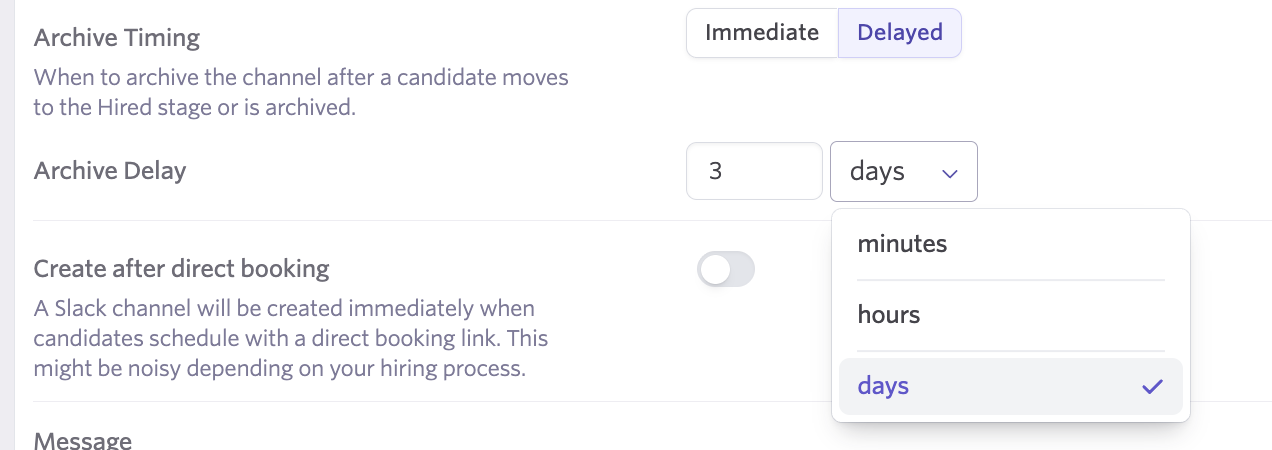This screenshot has width=1272, height=450.
Task: Click the days text in the combo box
Action: (x=877, y=172)
